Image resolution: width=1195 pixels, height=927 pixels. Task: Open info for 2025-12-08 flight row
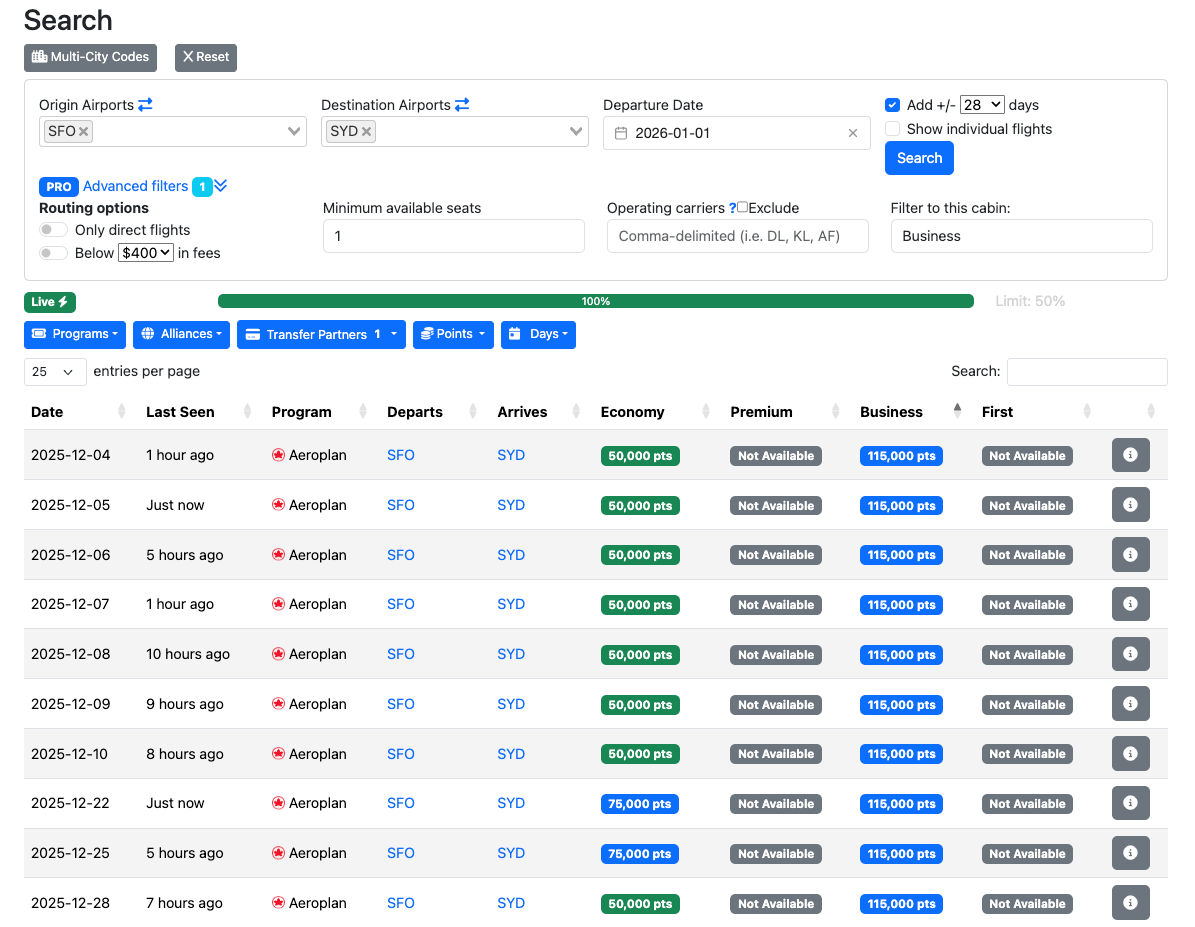(x=1130, y=654)
